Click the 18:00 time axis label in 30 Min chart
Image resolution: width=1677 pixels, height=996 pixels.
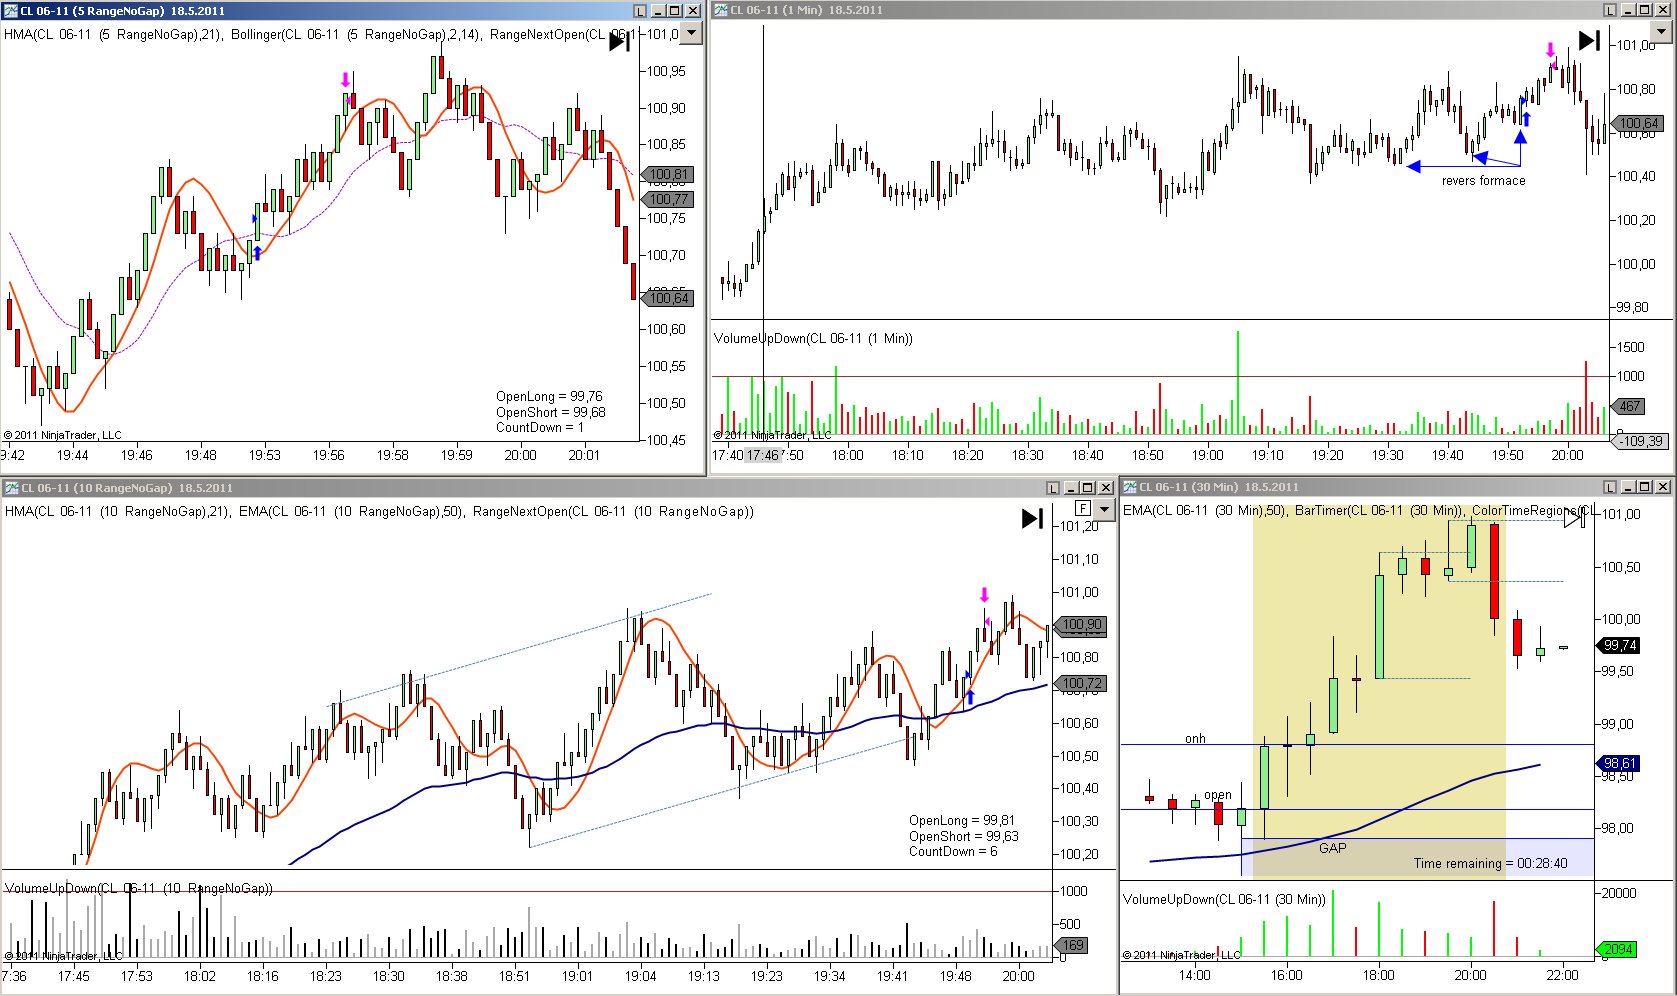click(x=1378, y=975)
